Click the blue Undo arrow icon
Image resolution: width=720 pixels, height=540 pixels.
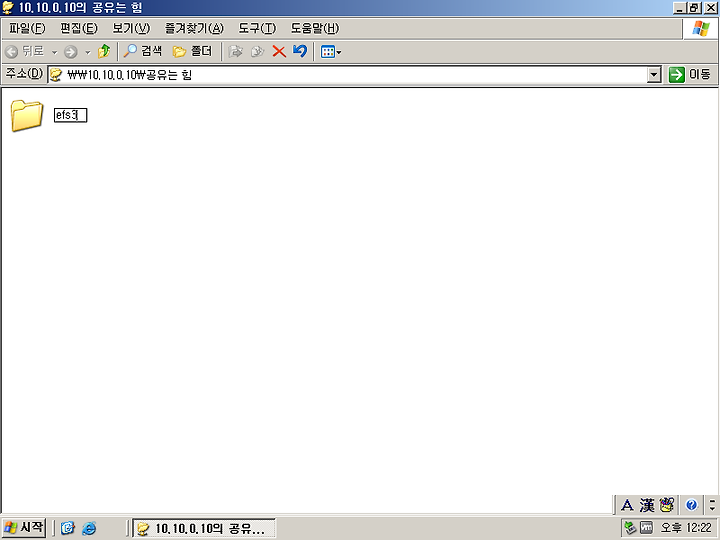(x=300, y=51)
